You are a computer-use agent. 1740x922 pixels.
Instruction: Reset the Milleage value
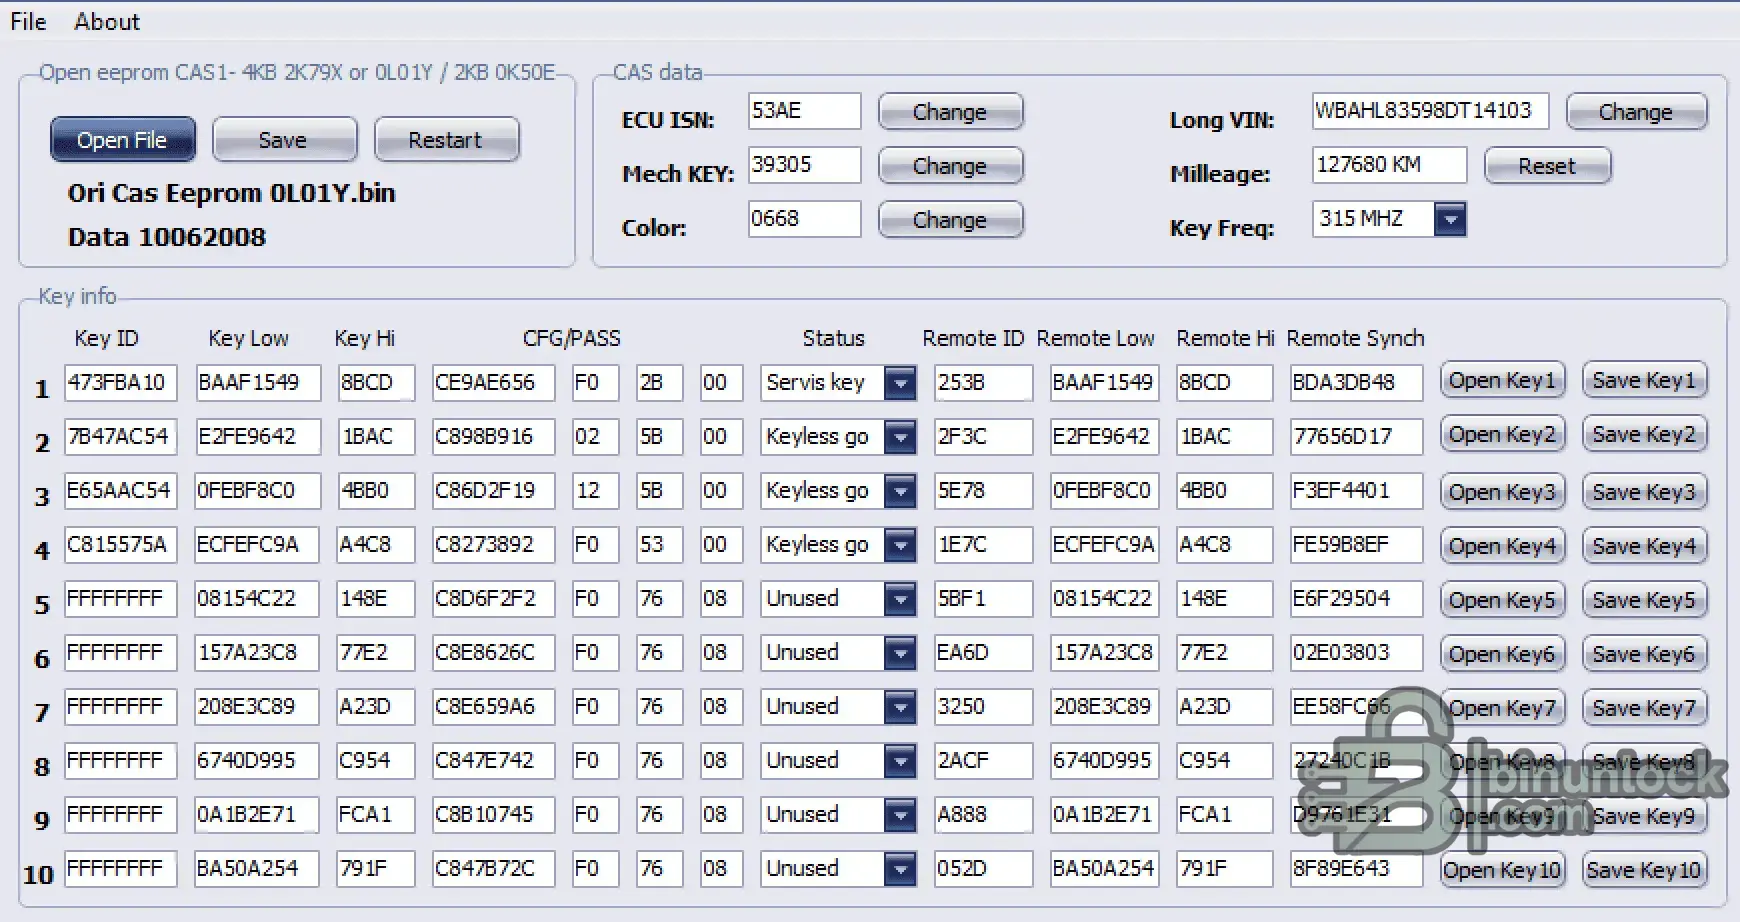tap(1547, 166)
